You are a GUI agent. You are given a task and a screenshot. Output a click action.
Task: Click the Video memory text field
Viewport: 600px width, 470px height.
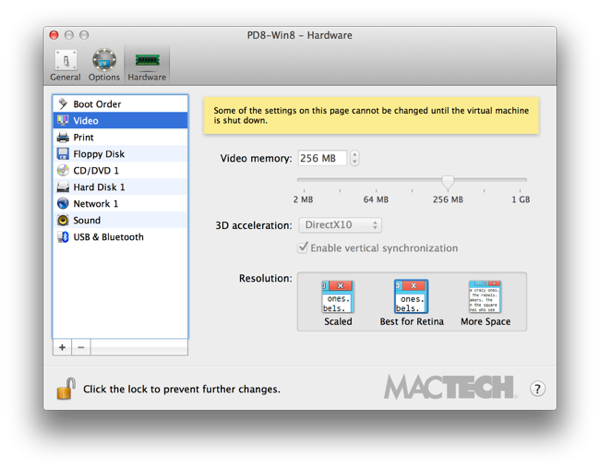tap(320, 158)
